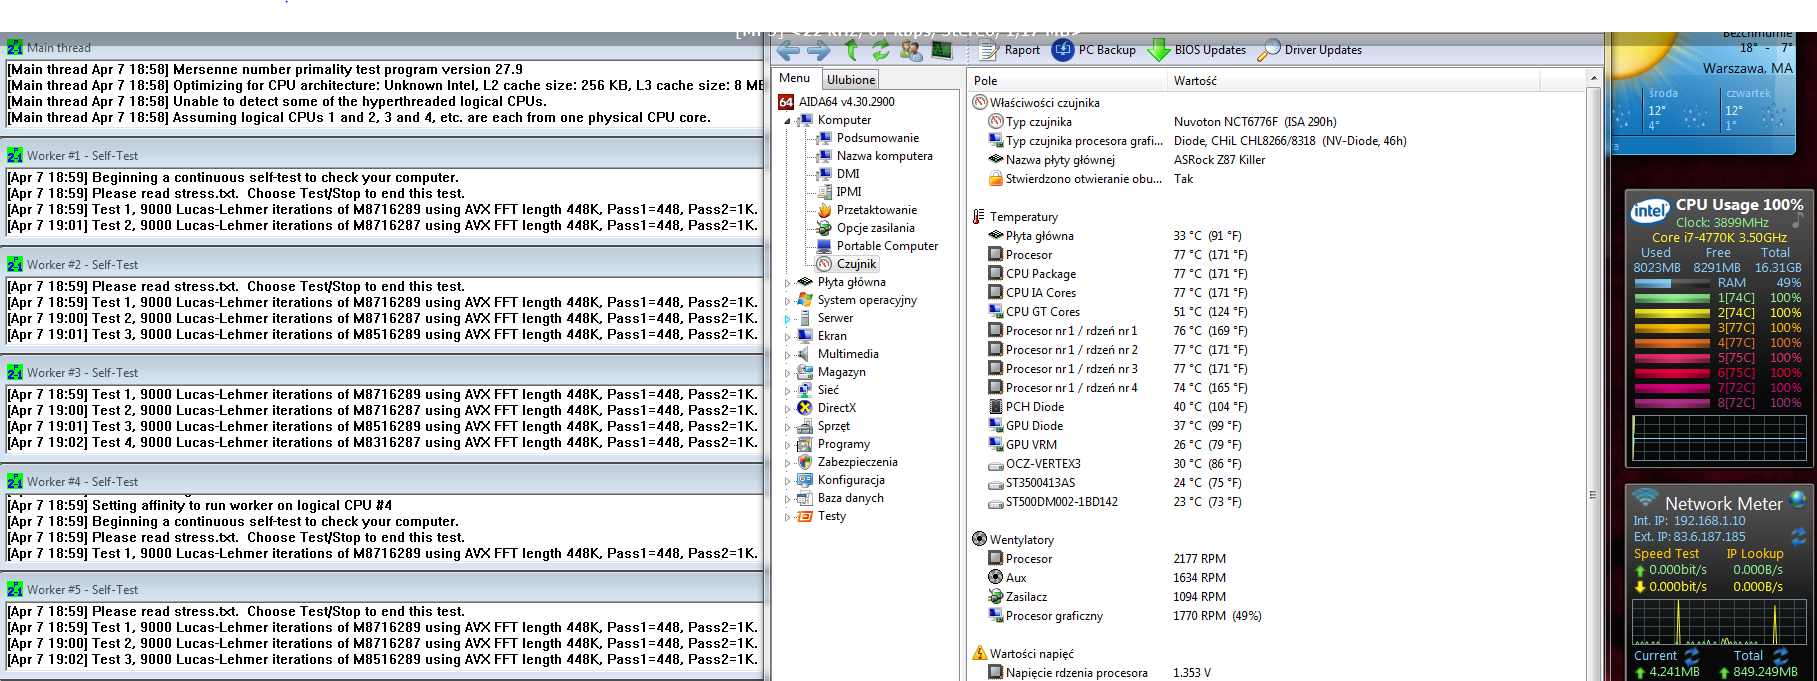
Task: Expand the Płyta główna tree node
Action: pos(787,283)
